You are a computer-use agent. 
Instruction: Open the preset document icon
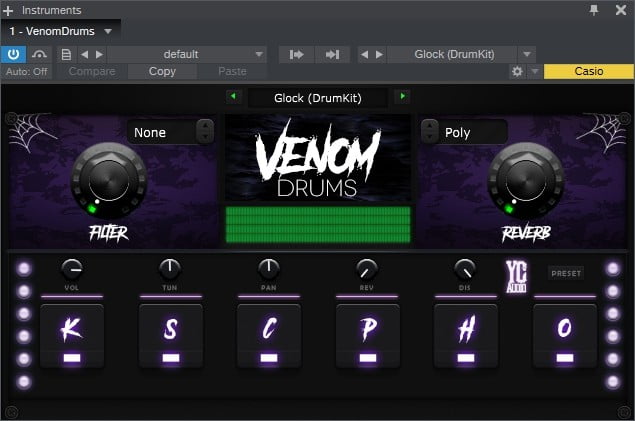click(x=66, y=54)
